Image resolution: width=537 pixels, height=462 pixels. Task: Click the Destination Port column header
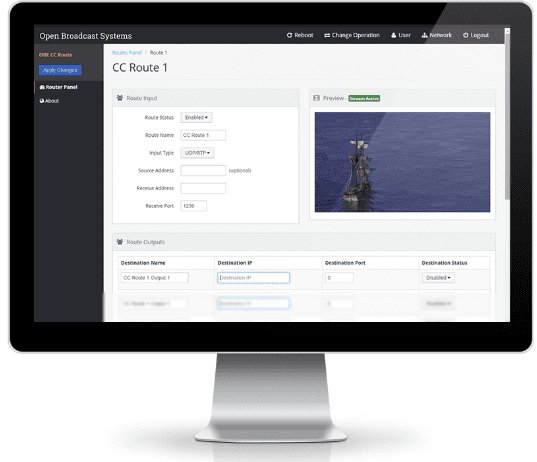pyautogui.click(x=345, y=263)
